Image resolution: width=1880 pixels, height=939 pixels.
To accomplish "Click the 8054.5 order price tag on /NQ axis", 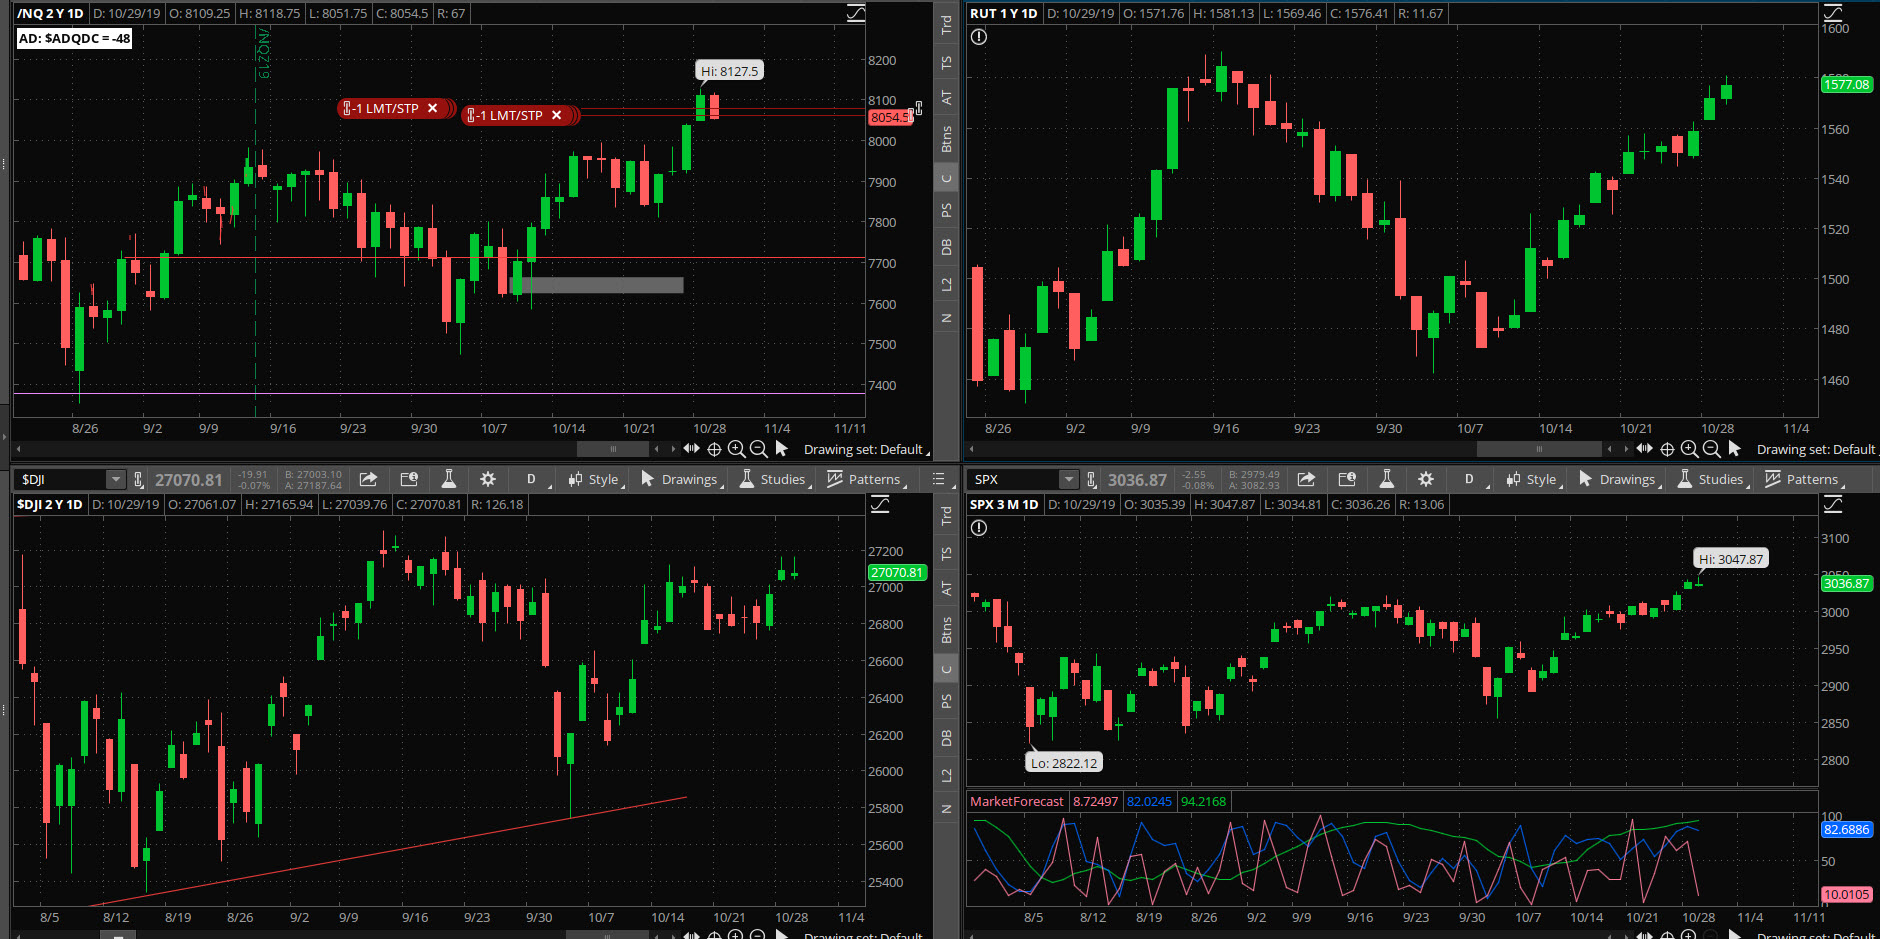I will coord(889,117).
